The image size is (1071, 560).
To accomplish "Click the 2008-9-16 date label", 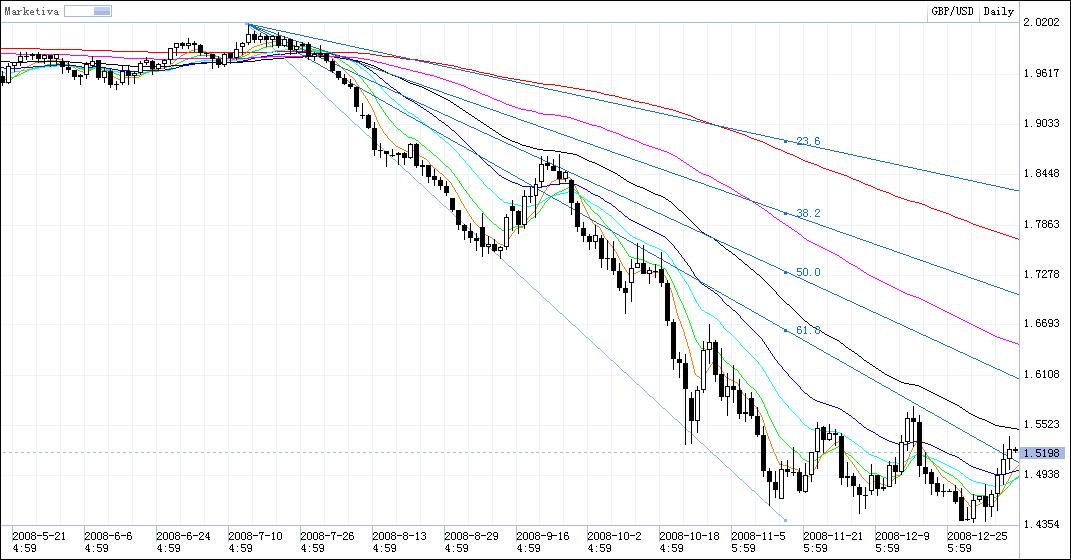I will (542, 536).
